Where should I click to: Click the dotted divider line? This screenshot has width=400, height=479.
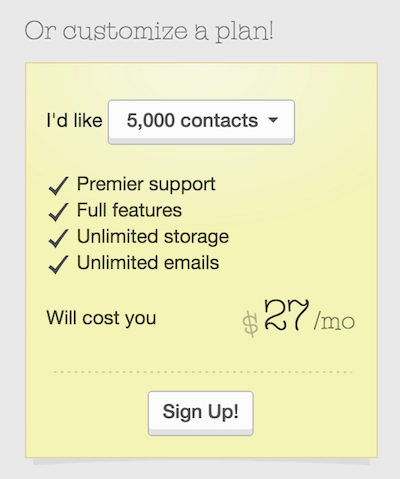203,372
